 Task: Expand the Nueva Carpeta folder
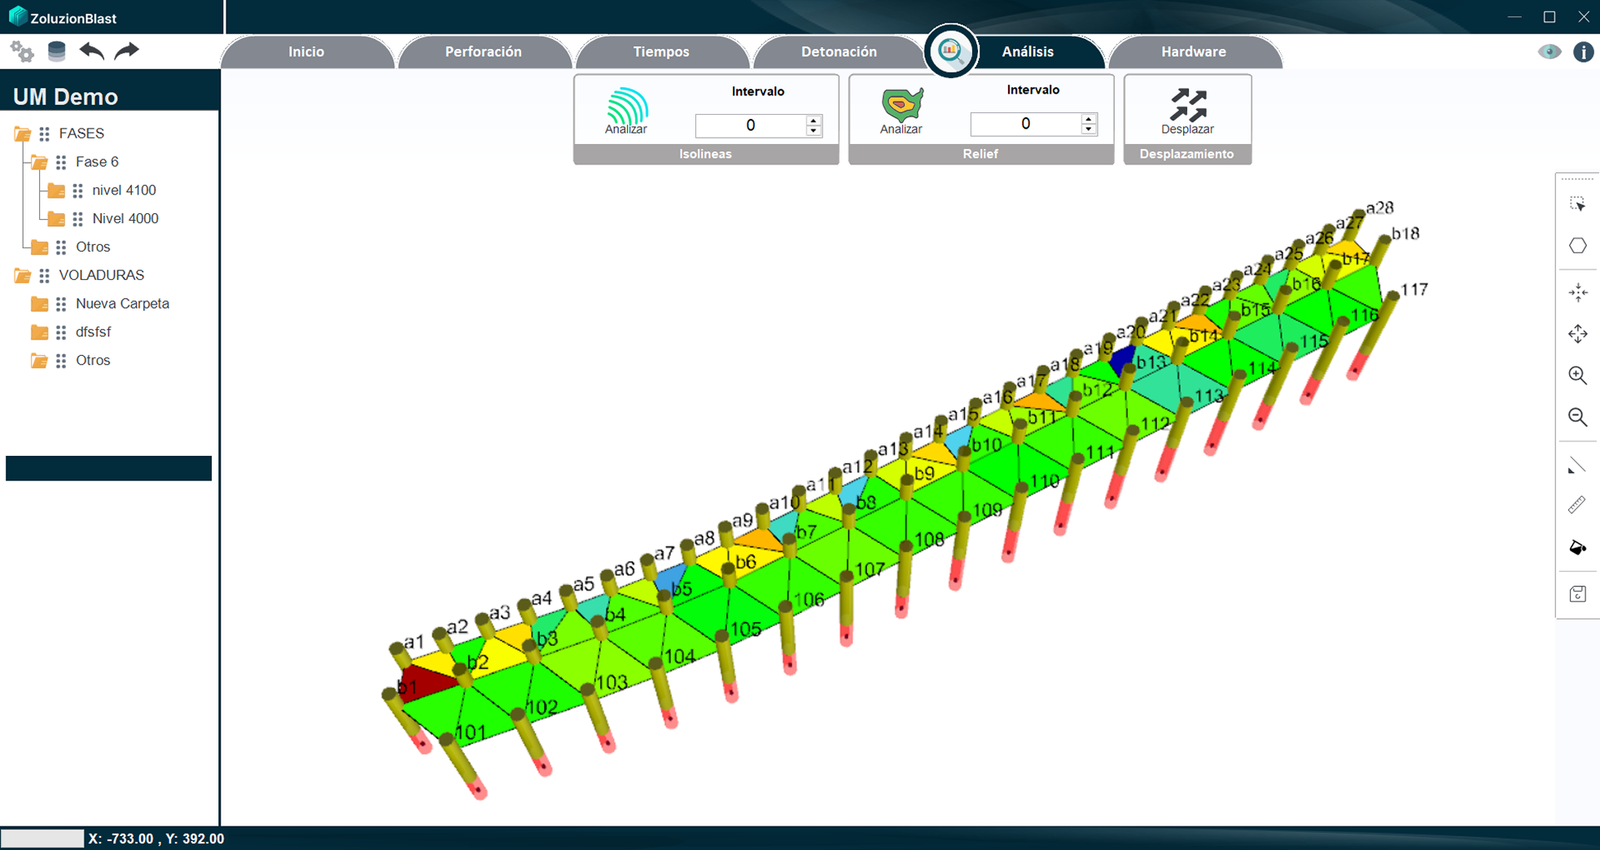(39, 304)
